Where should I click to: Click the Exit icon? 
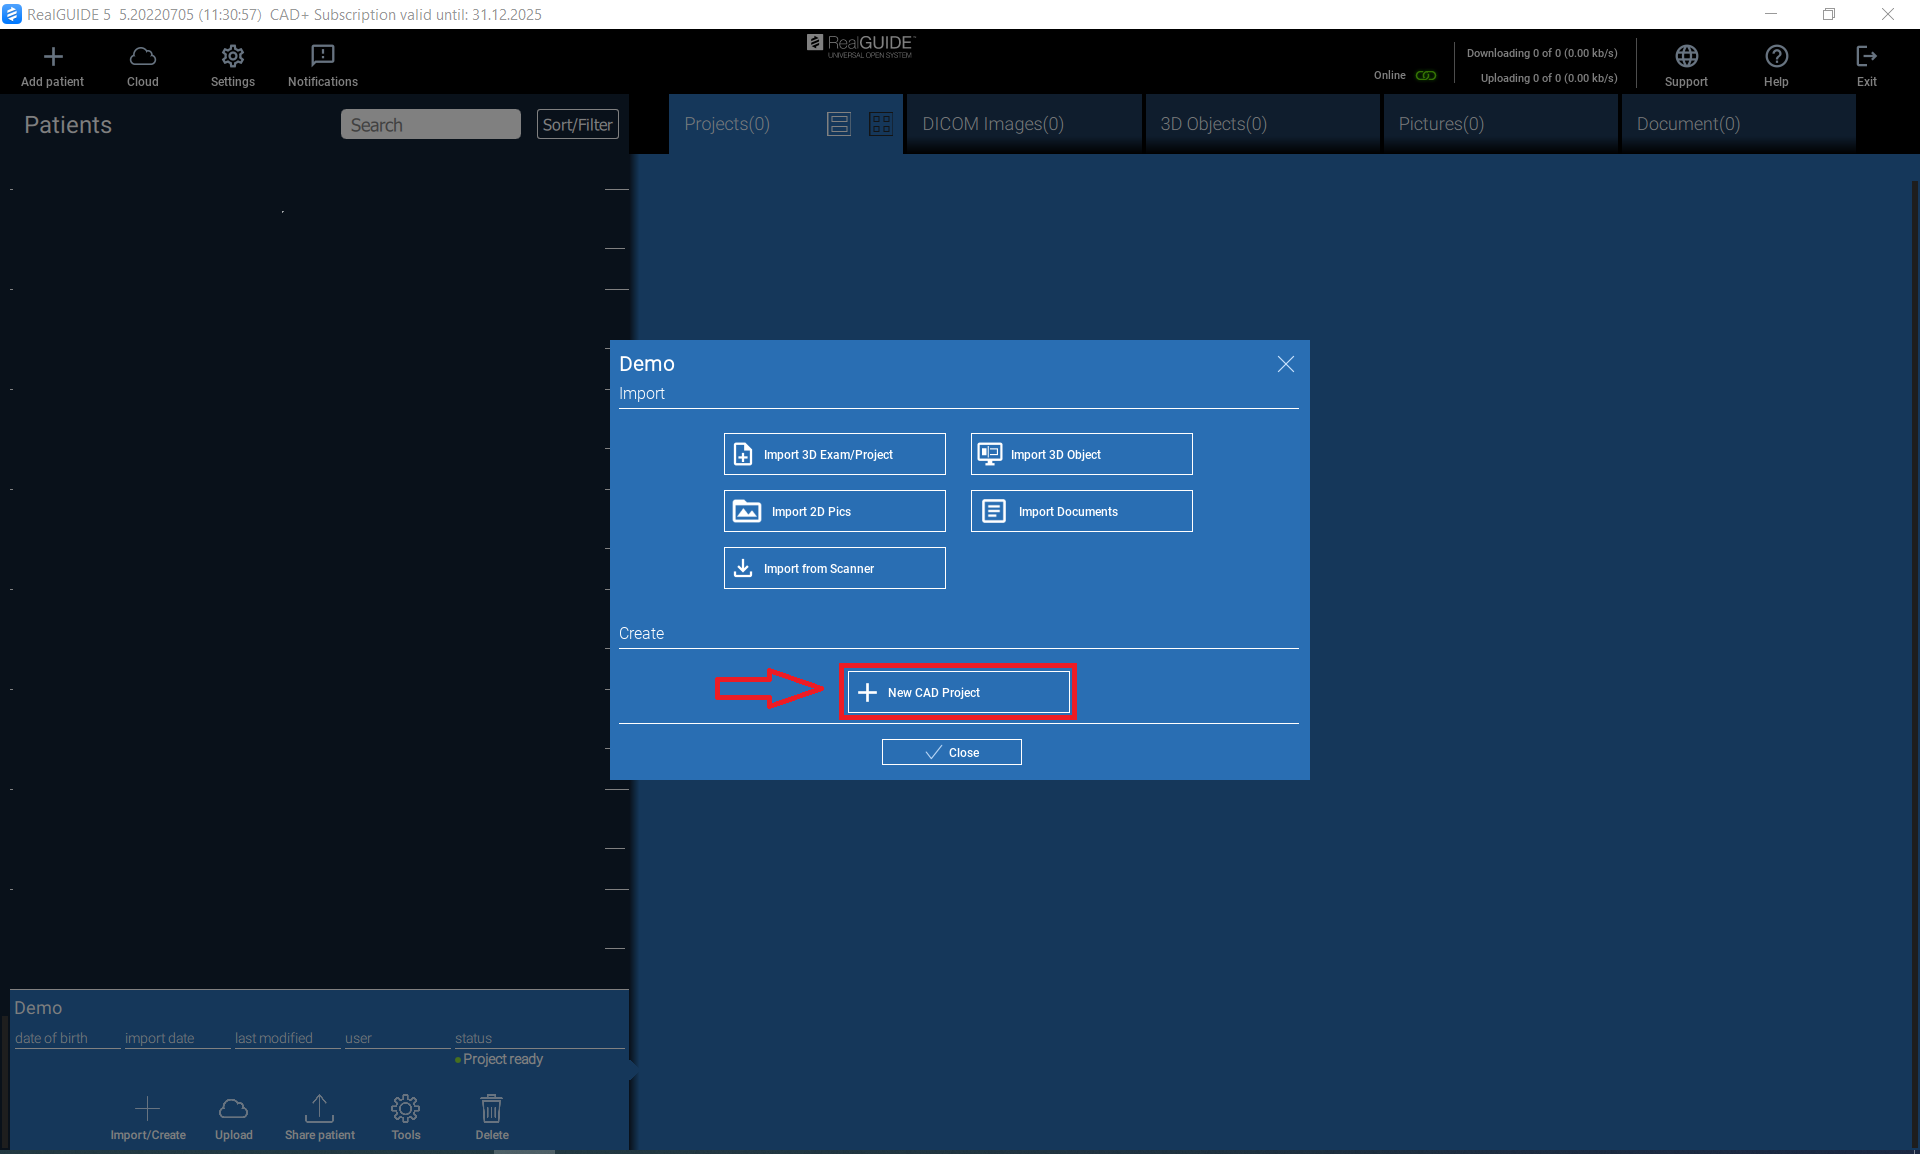1866,57
